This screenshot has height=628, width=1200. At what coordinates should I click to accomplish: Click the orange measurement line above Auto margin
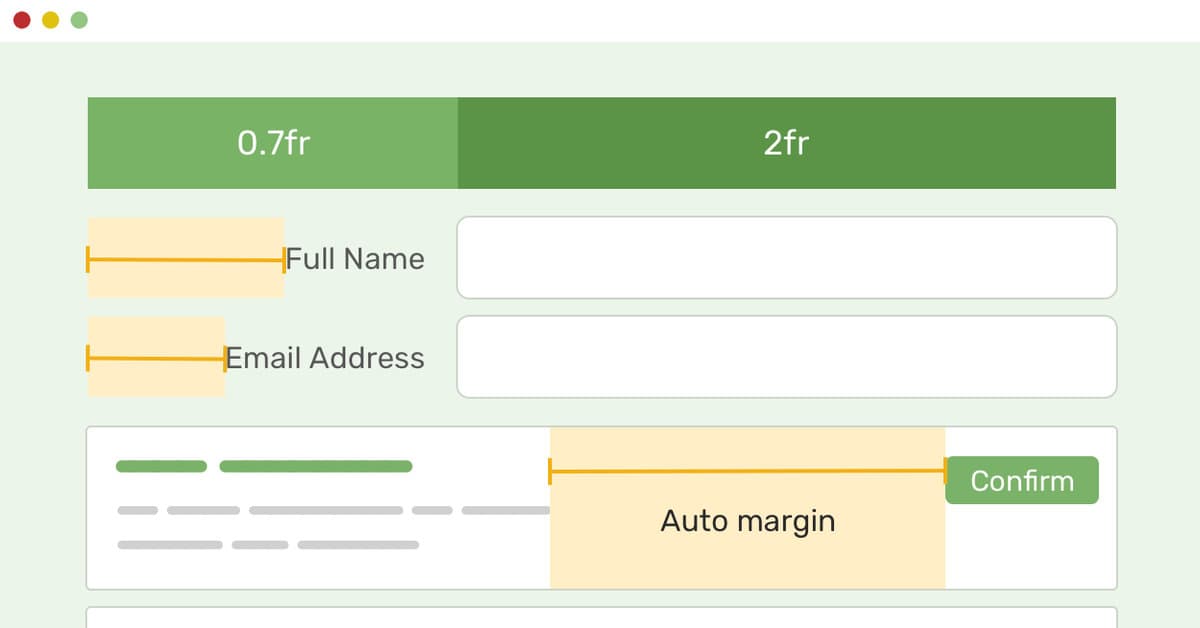click(747, 471)
